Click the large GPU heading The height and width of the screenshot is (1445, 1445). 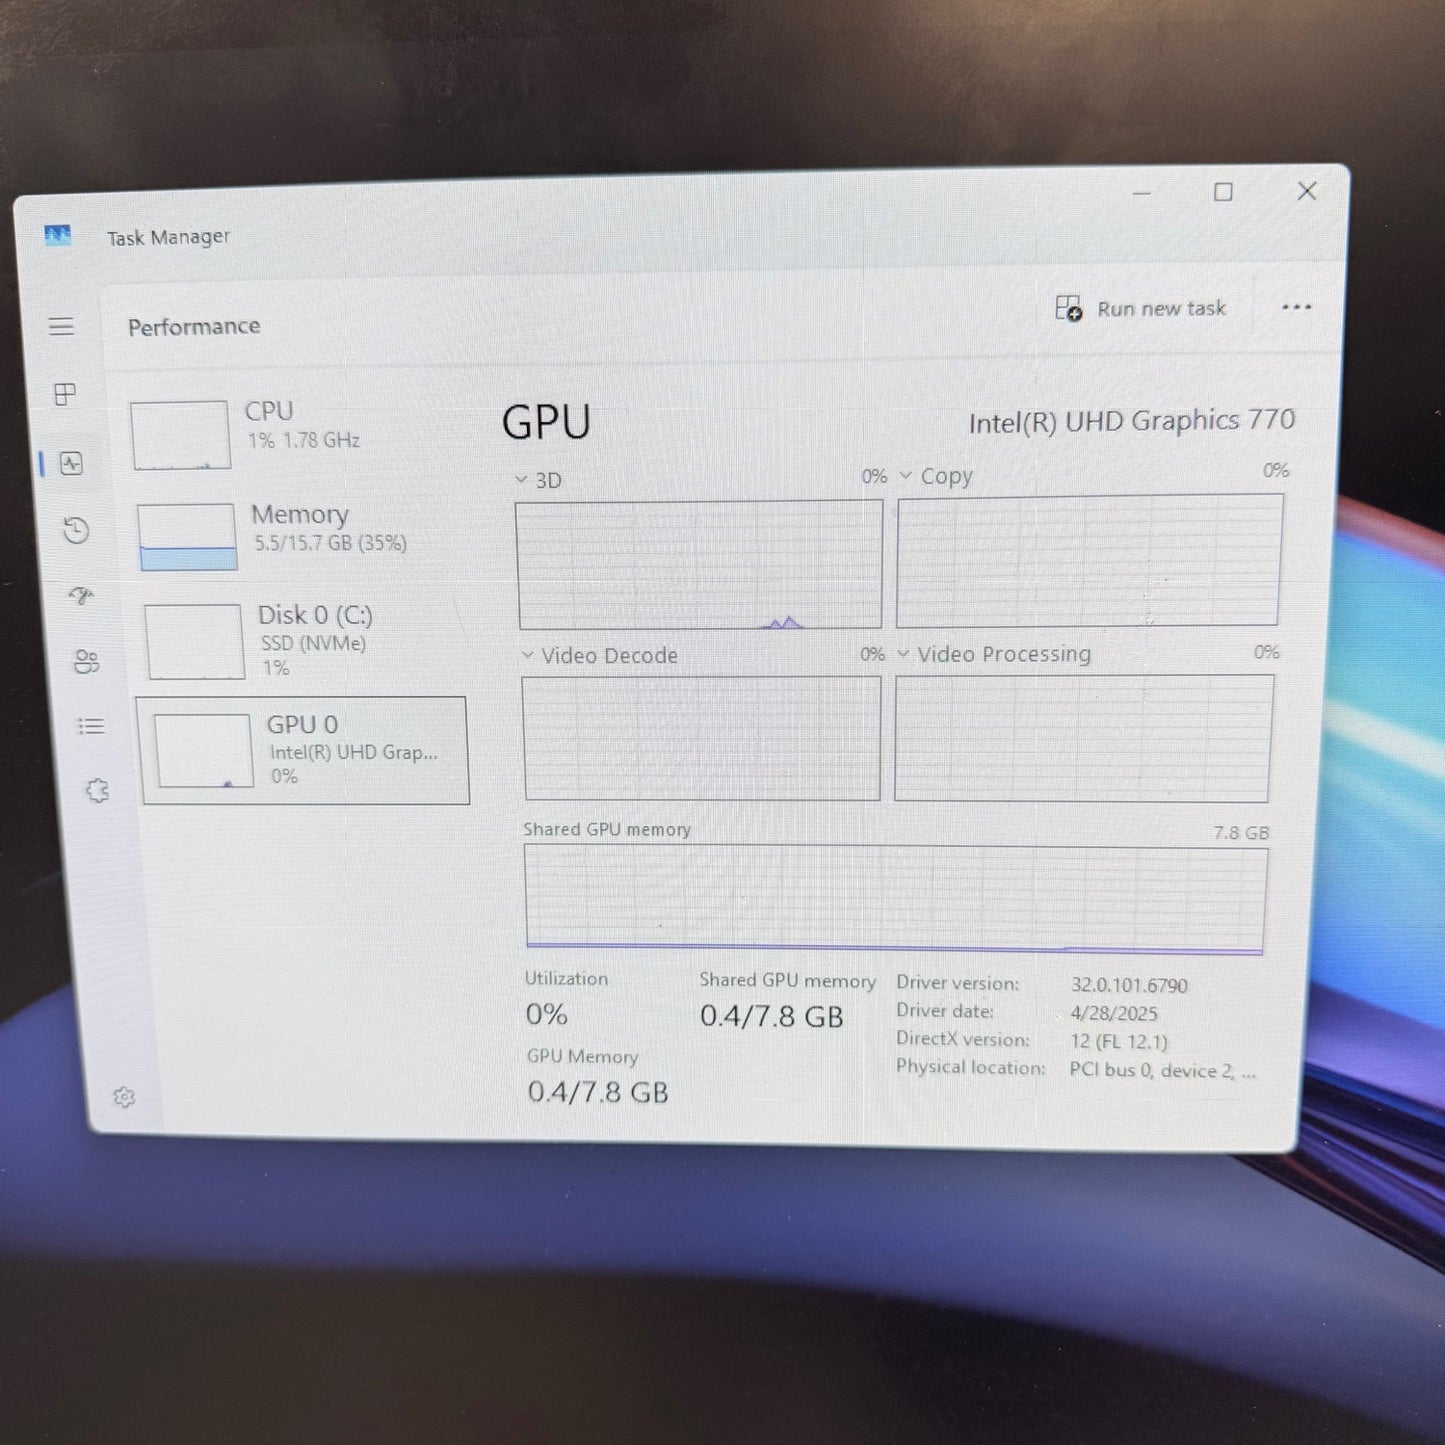(546, 422)
